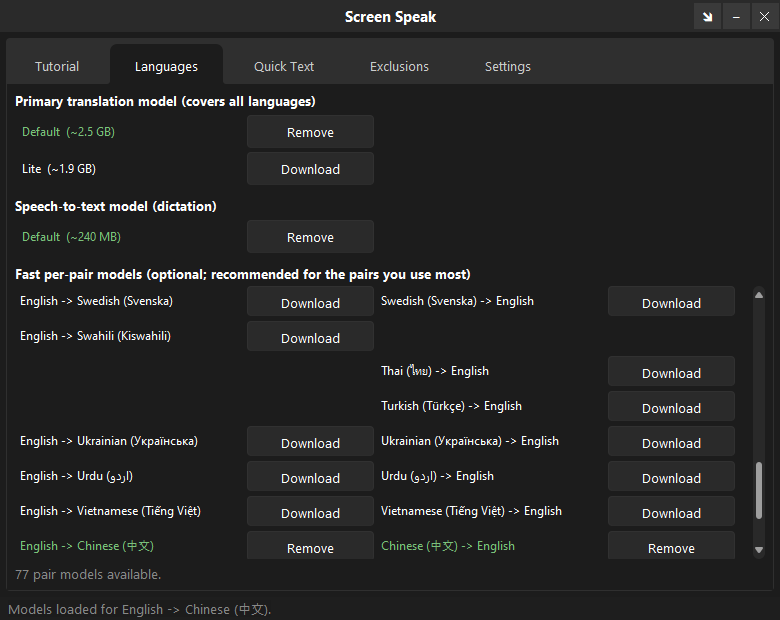Open the Exclusions tab
780x620 pixels.
pos(399,66)
